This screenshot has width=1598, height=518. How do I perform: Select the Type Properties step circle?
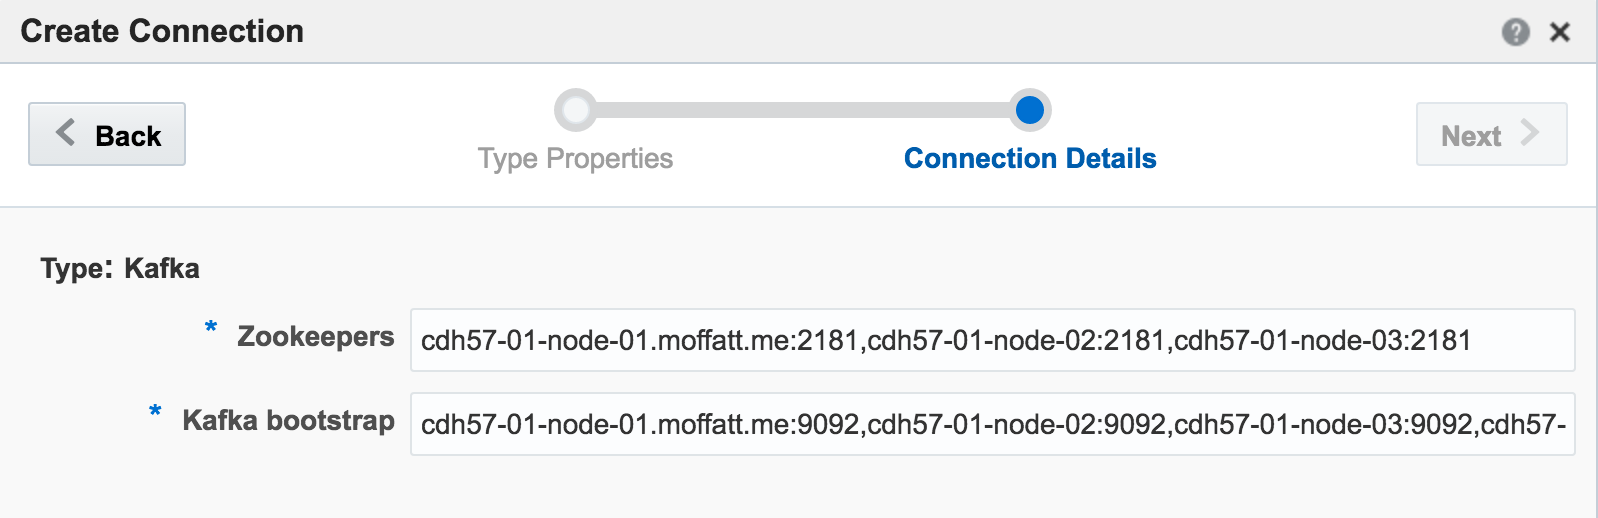click(576, 110)
